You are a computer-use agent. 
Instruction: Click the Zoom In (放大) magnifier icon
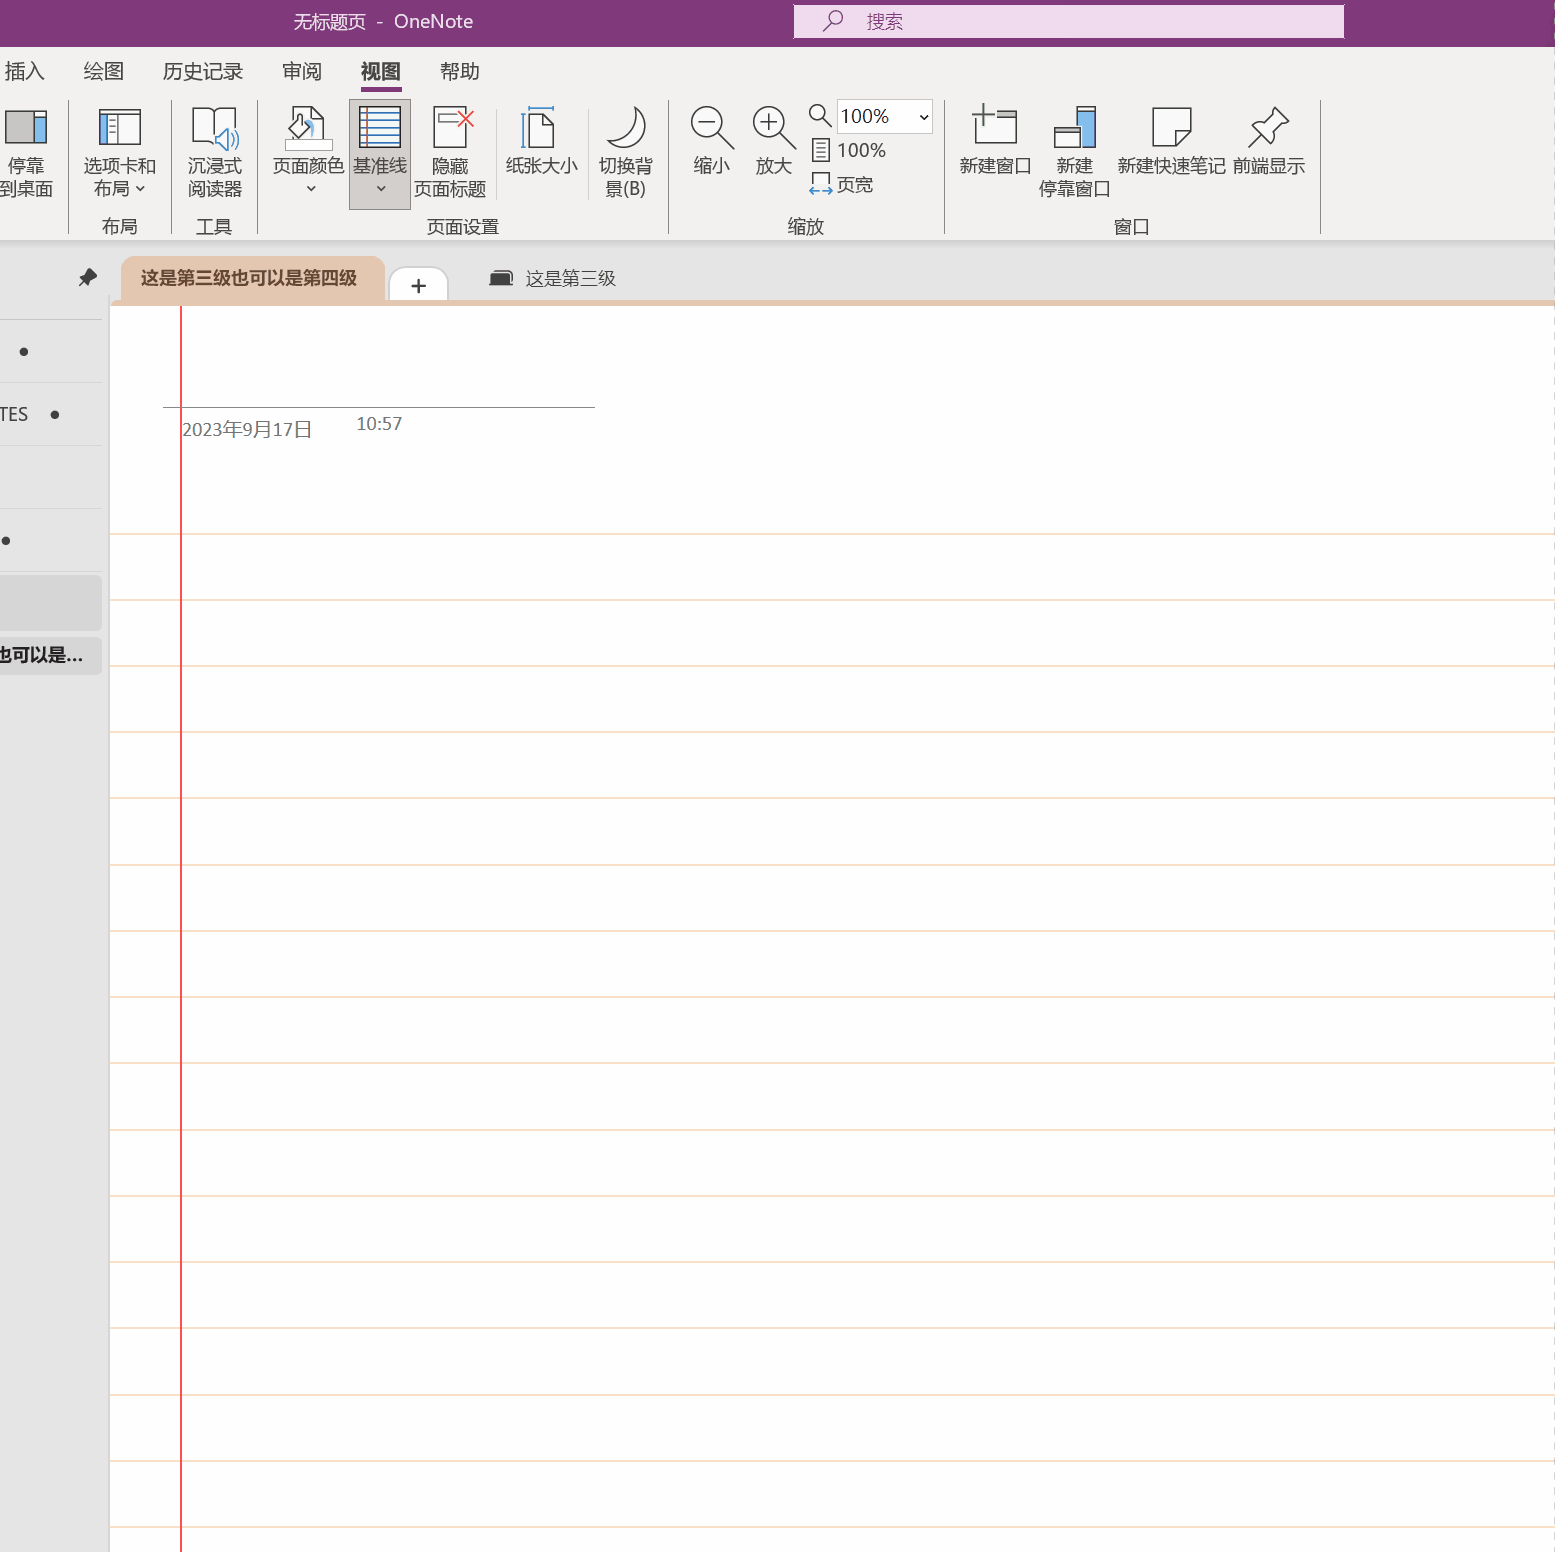773,129
